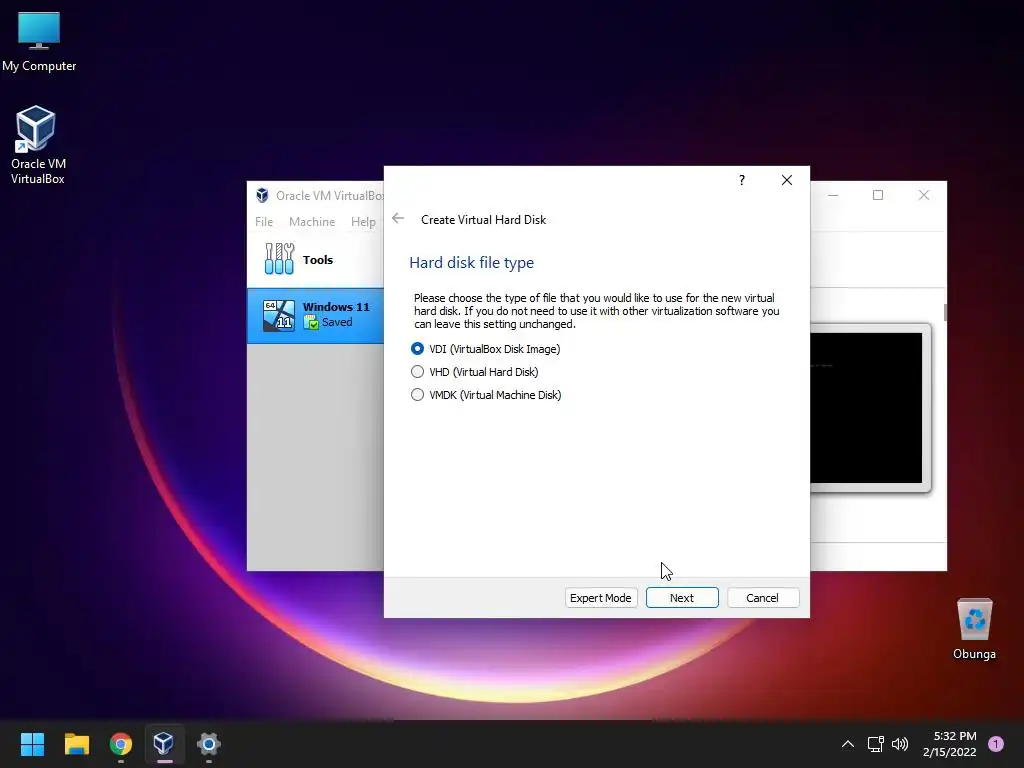The height and width of the screenshot is (768, 1024).
Task: Select VDI (VirtualBox Disk Image) option
Action: pos(485,349)
